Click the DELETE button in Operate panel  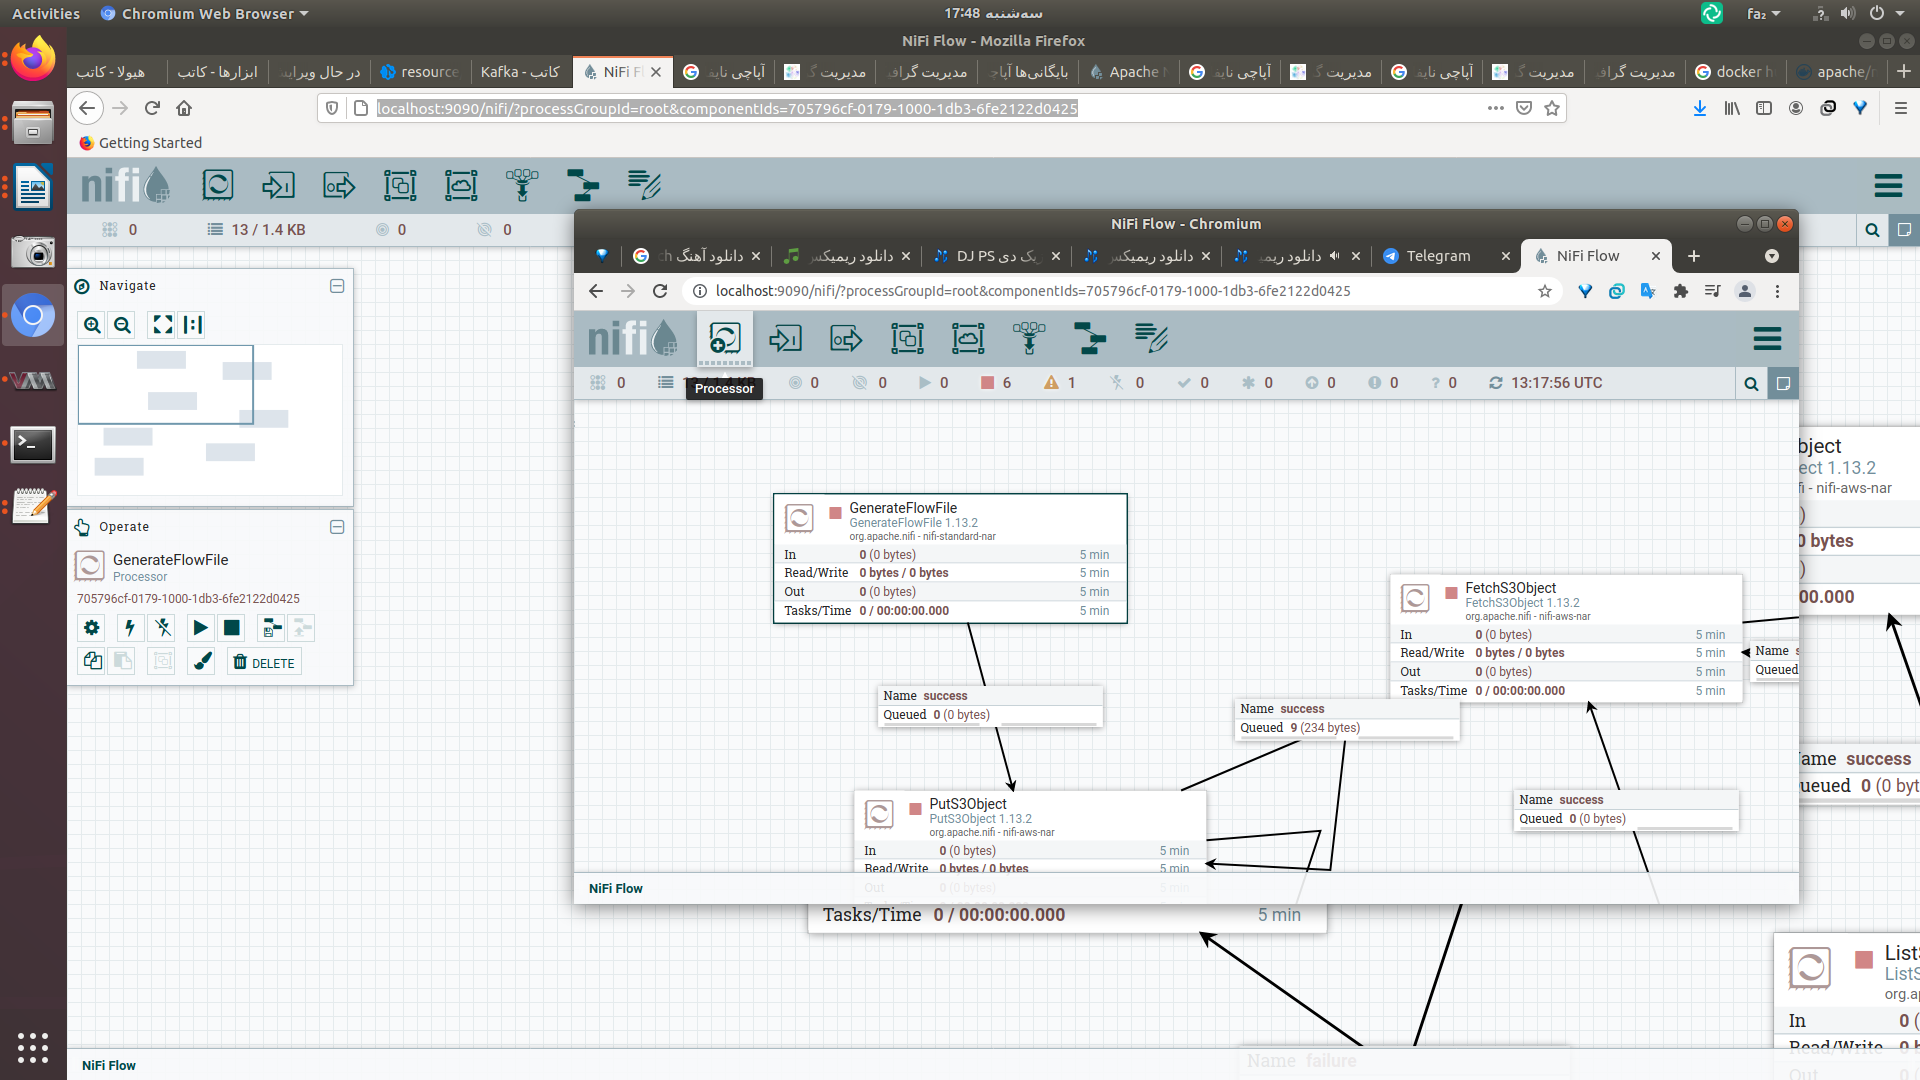point(264,662)
